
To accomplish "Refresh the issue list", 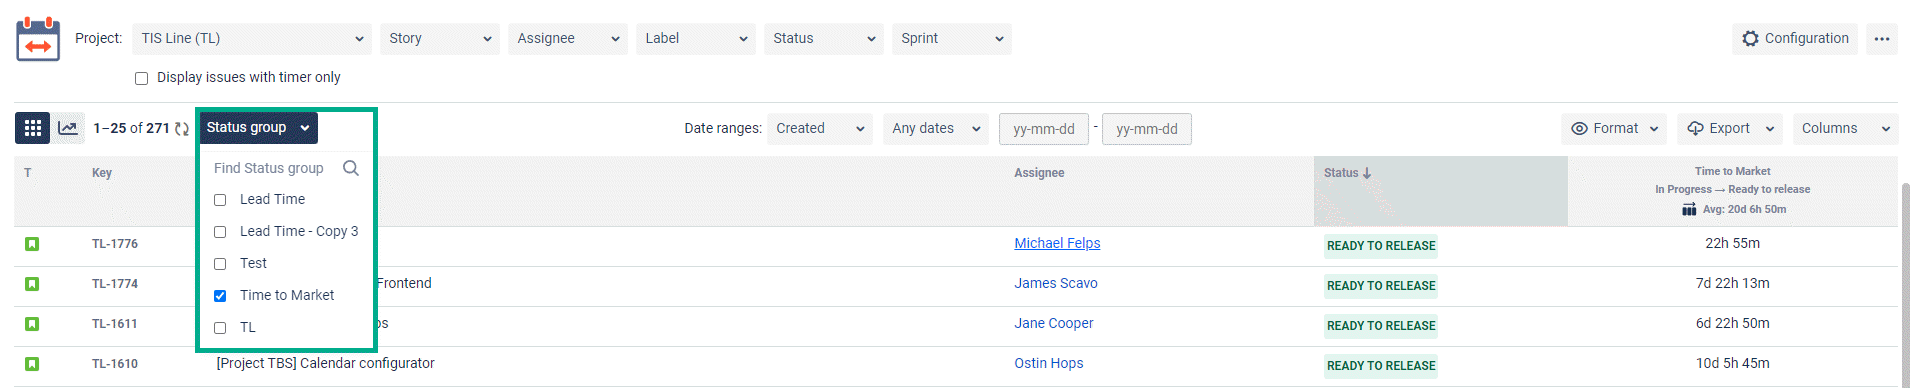I will (x=182, y=129).
